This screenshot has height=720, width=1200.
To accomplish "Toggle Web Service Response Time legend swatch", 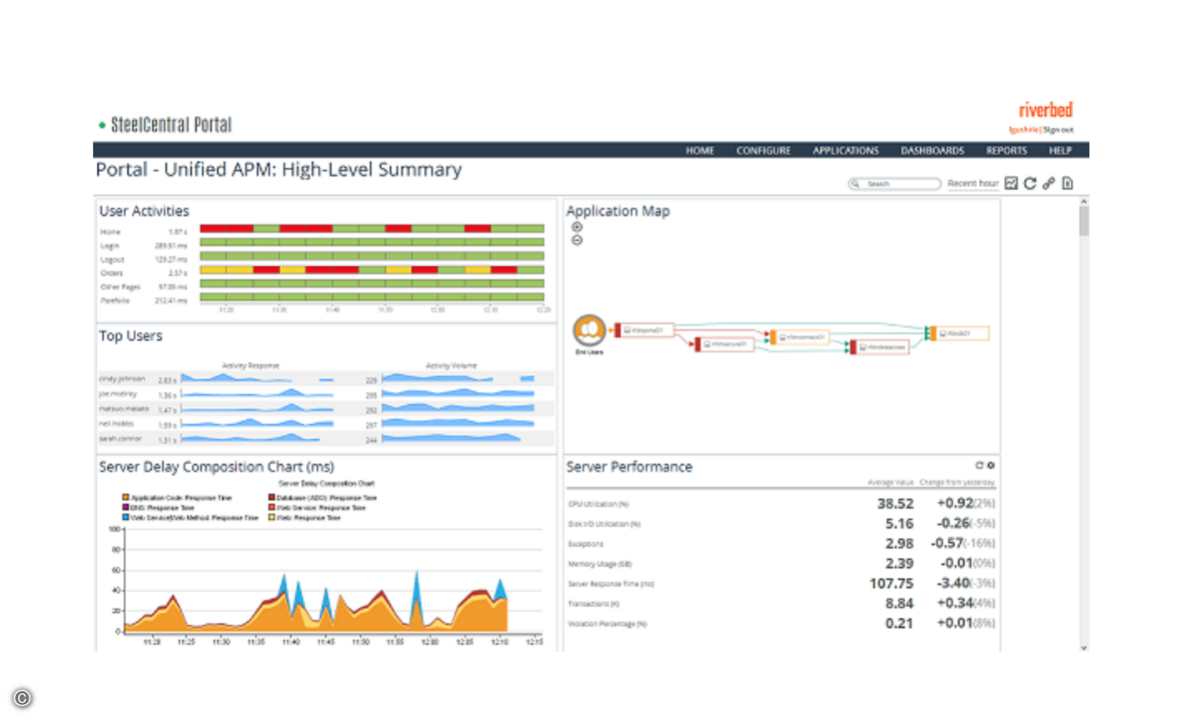I will [271, 507].
